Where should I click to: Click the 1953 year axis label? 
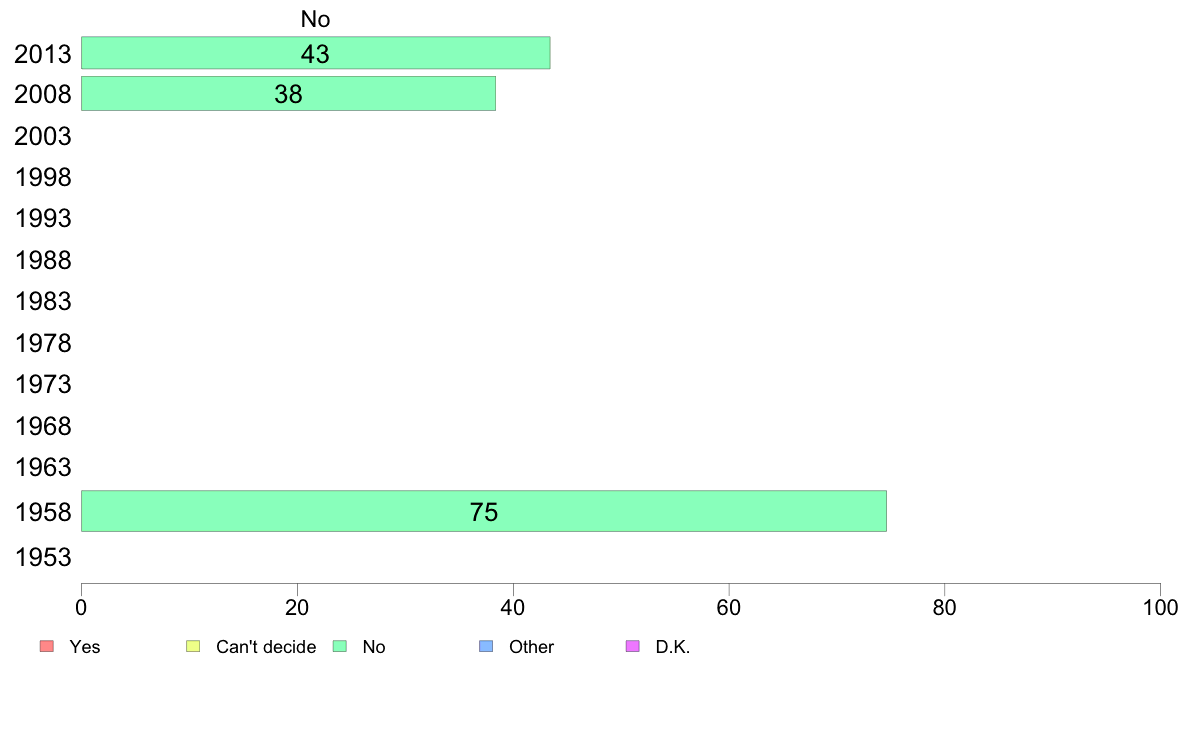(x=43, y=557)
